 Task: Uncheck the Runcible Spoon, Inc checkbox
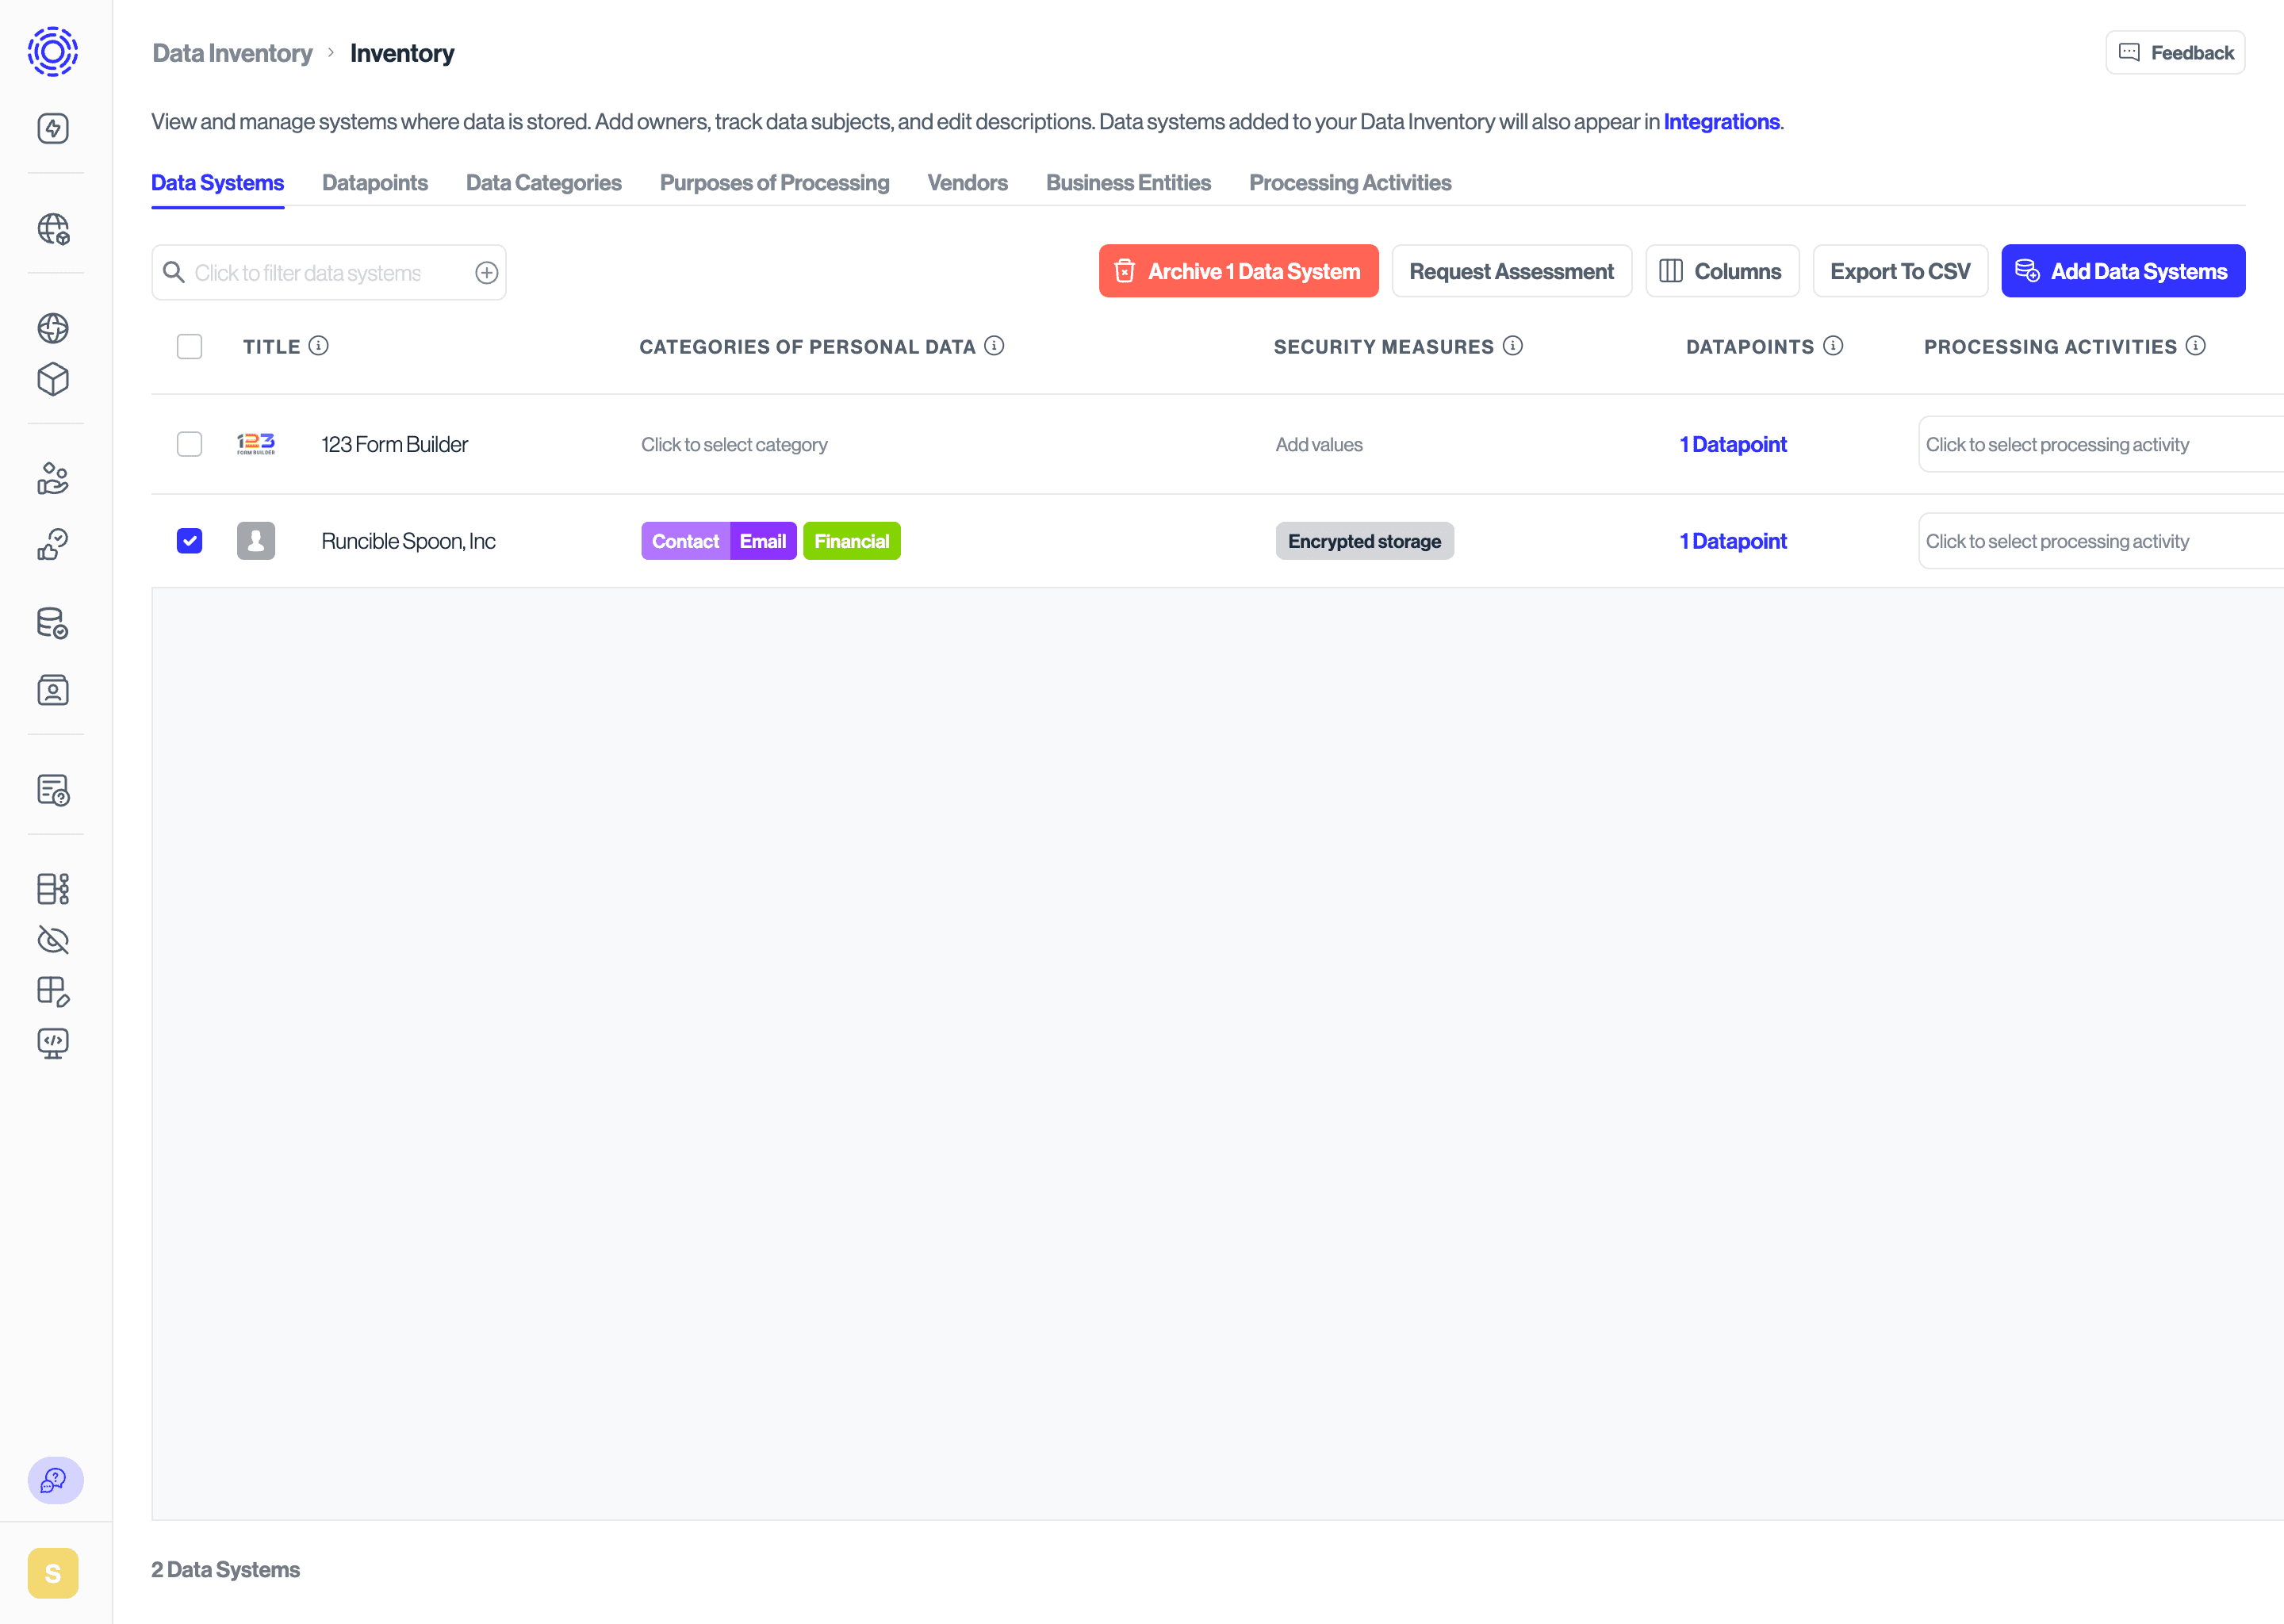pyautogui.click(x=189, y=540)
